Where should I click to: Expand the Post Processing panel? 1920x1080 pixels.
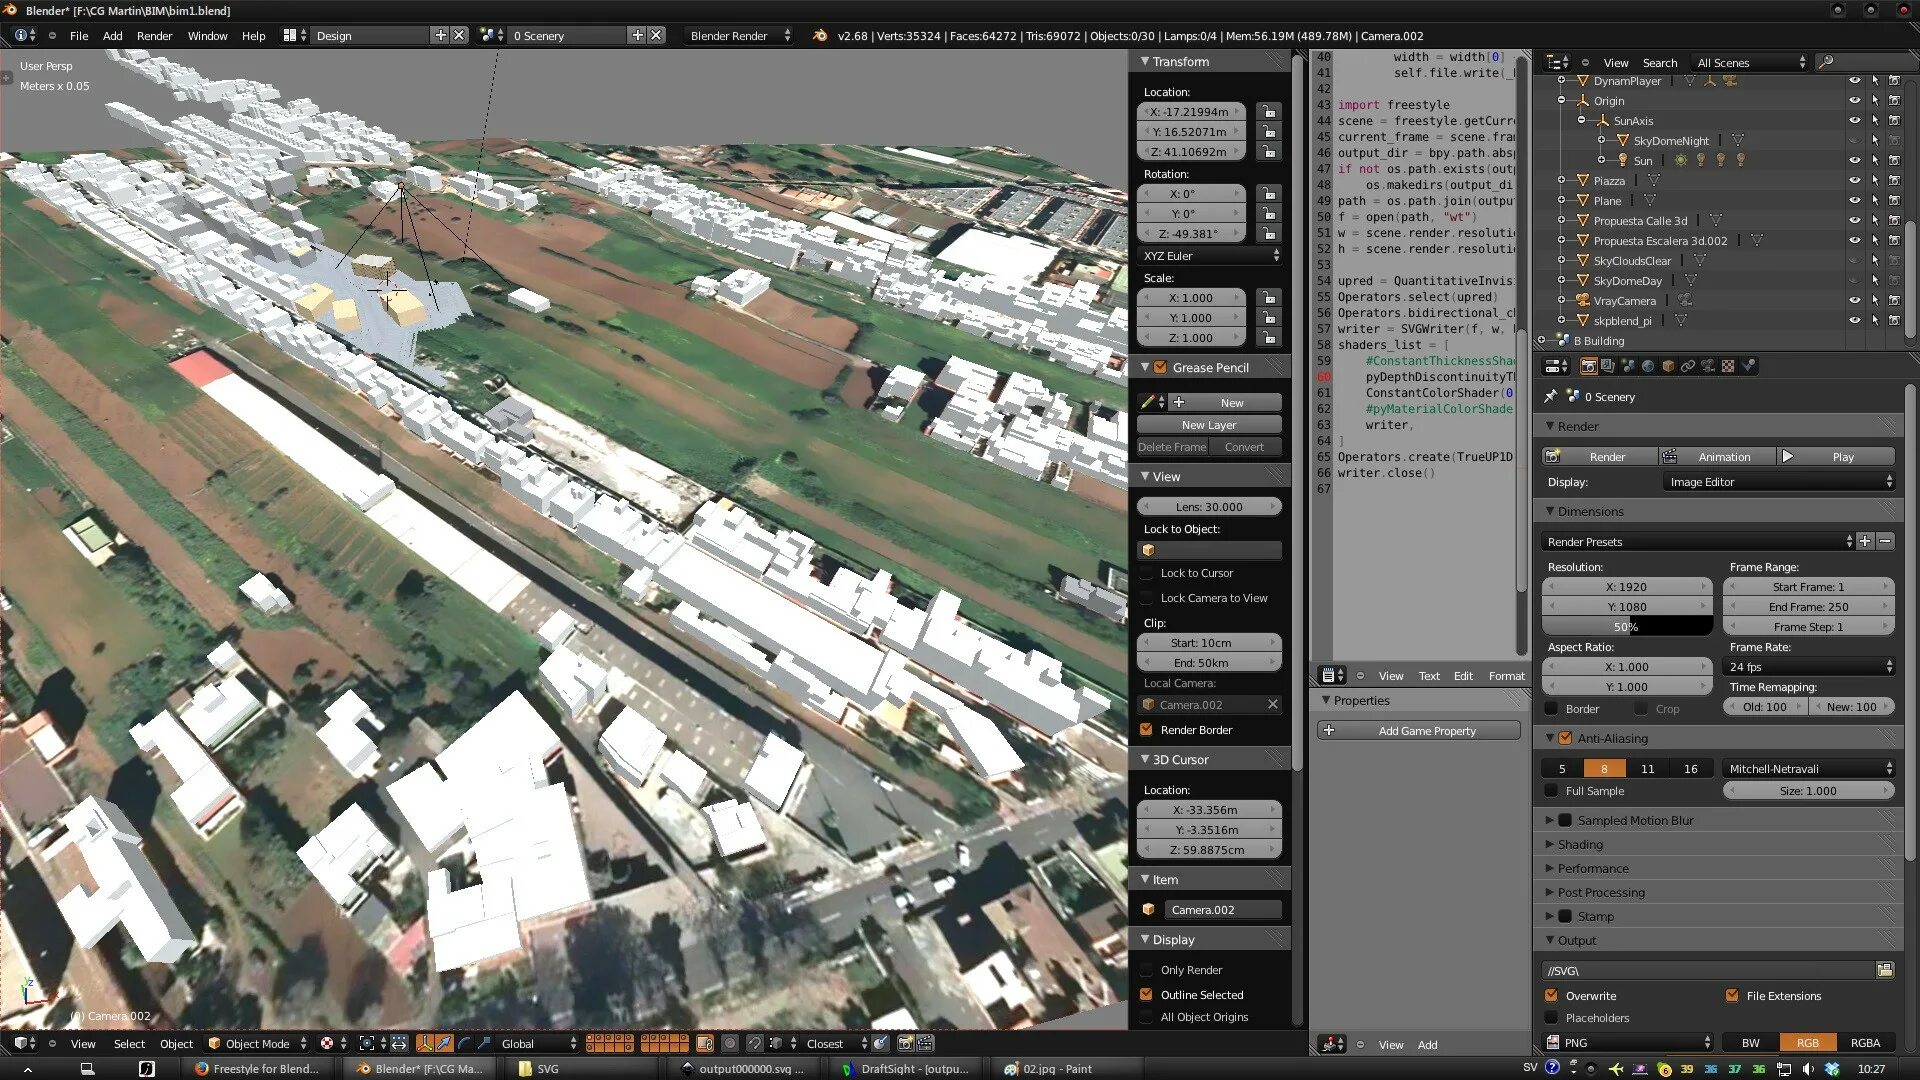(x=1600, y=892)
